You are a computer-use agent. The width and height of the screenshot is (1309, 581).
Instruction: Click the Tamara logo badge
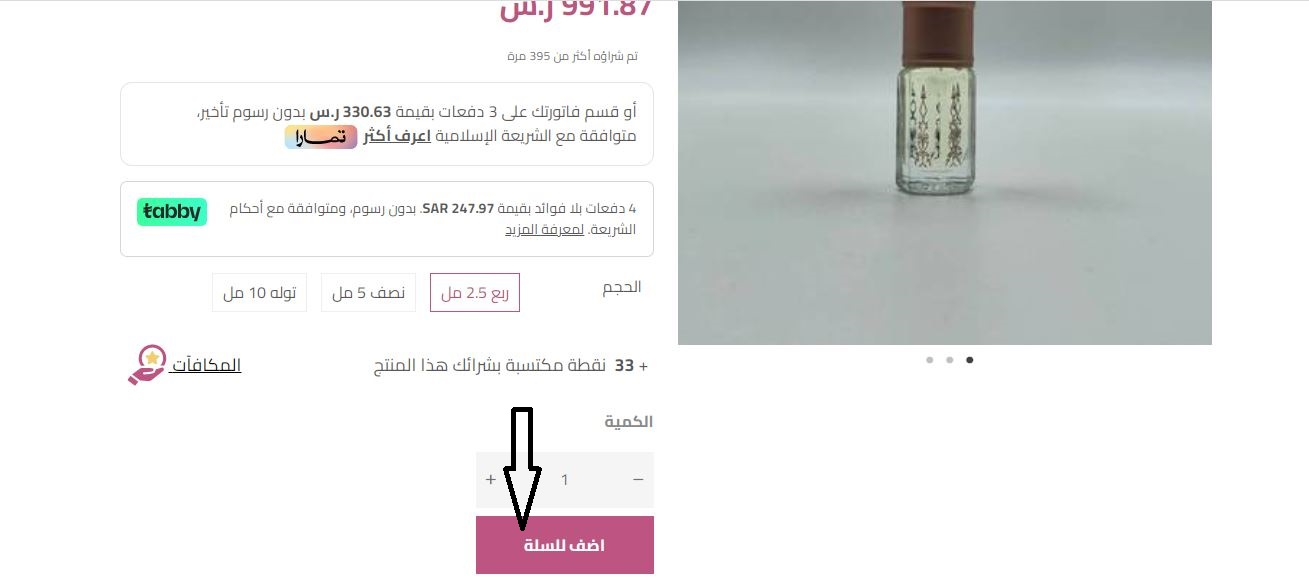click(321, 137)
